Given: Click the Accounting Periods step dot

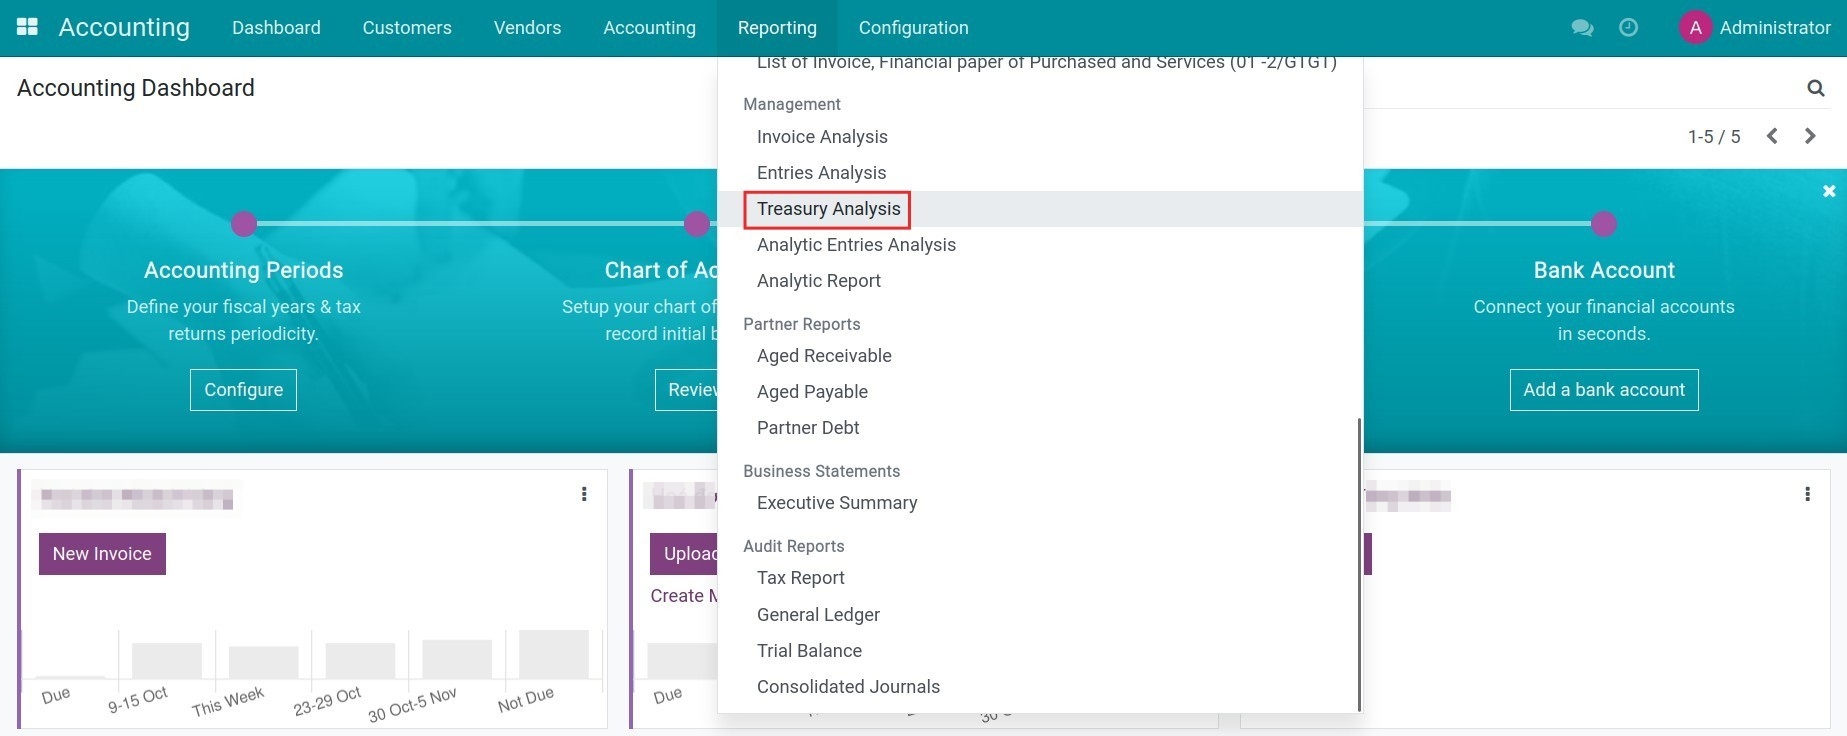Looking at the screenshot, I should tap(244, 224).
